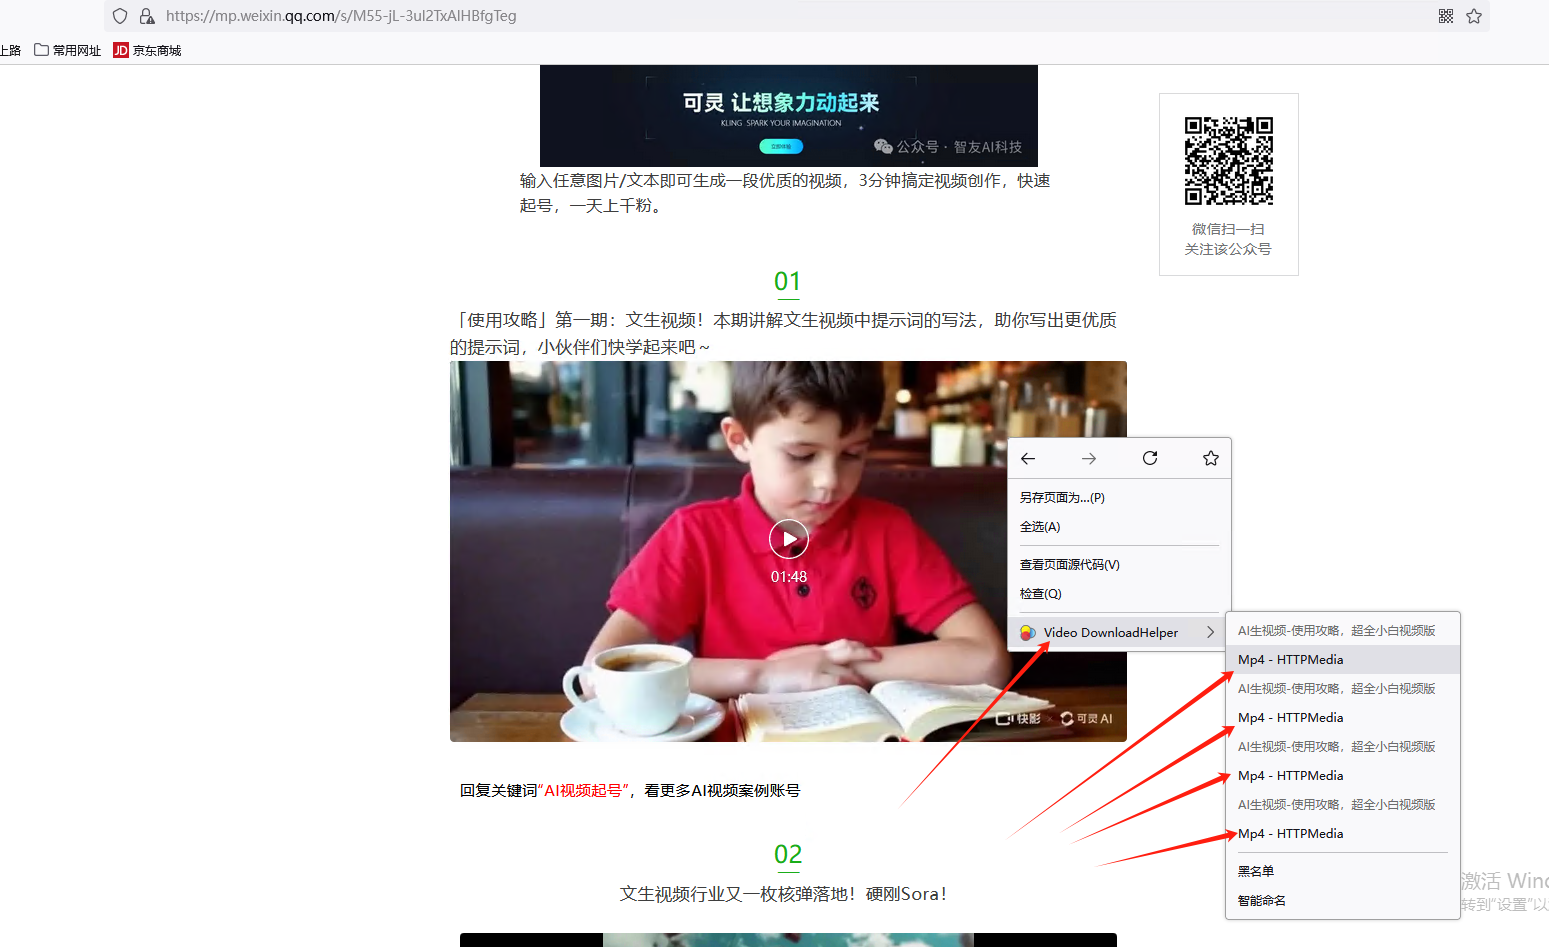Choose 智能命名 in DownloadHelper submenu
Screen dimensions: 1549x947
tap(1343, 900)
